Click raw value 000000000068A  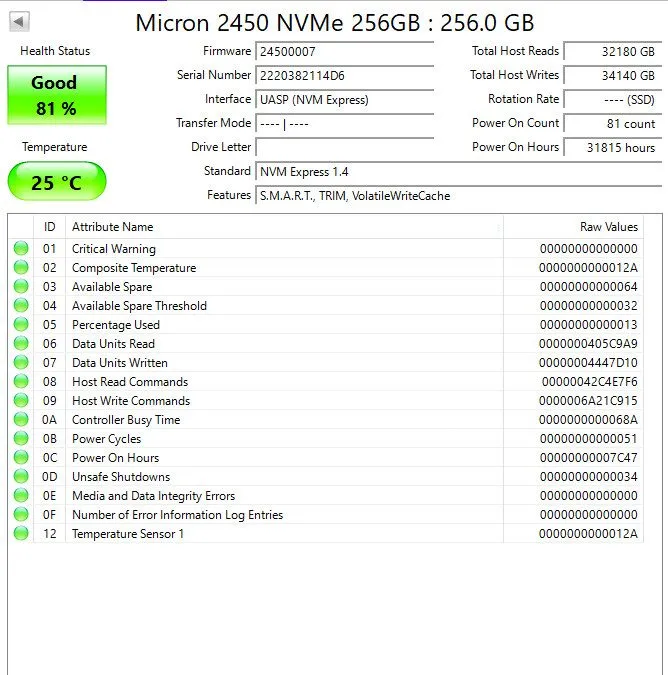click(x=588, y=420)
